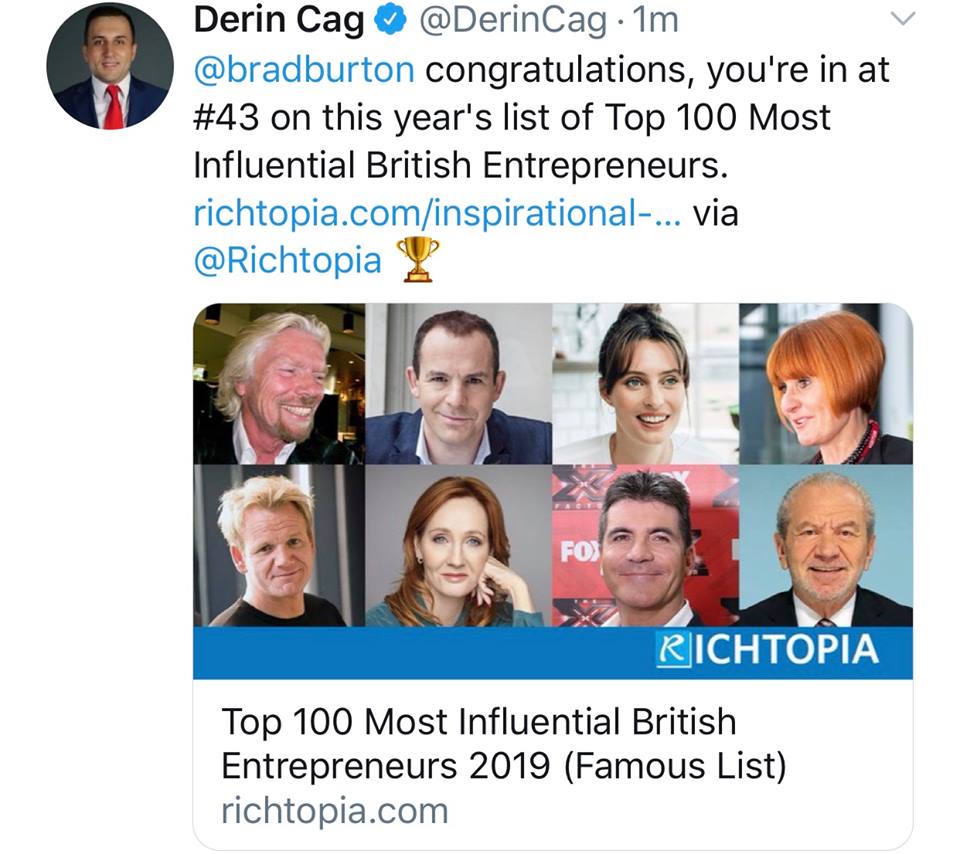Click photo of grey-bearded man in tie

825,545
